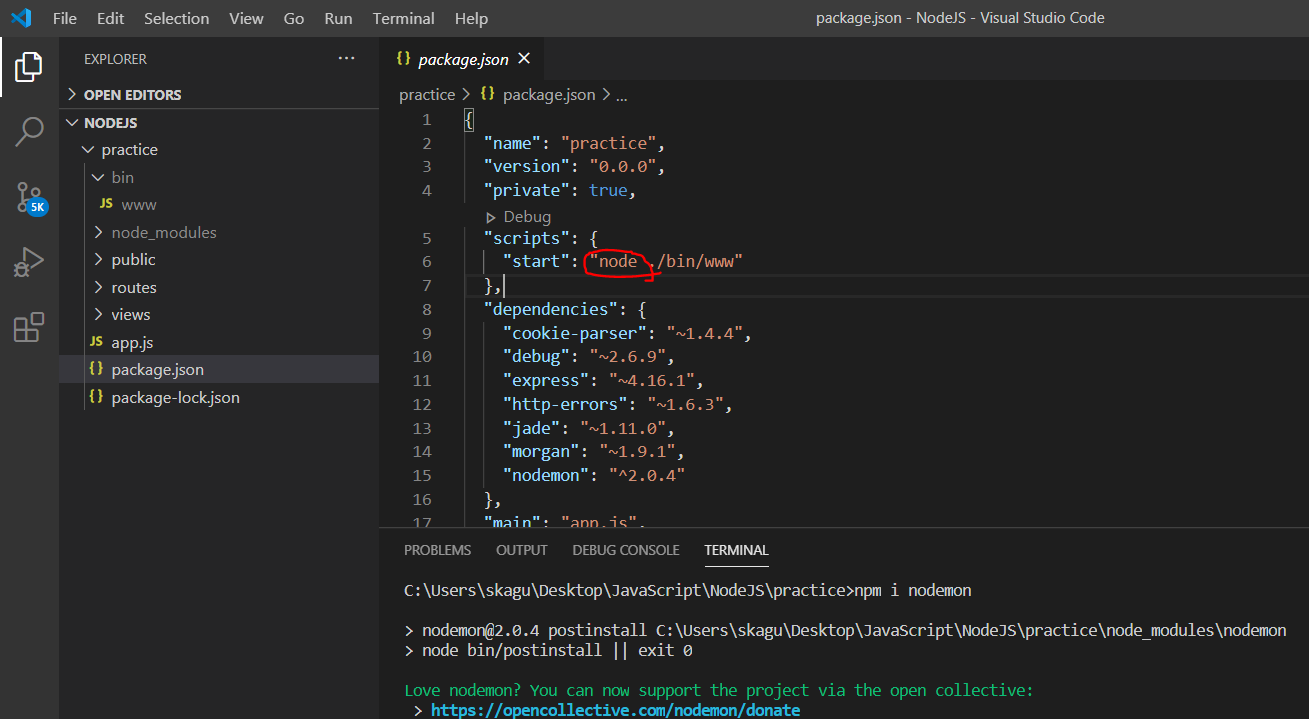Open the File menu
This screenshot has height=719, width=1309.
(64, 18)
